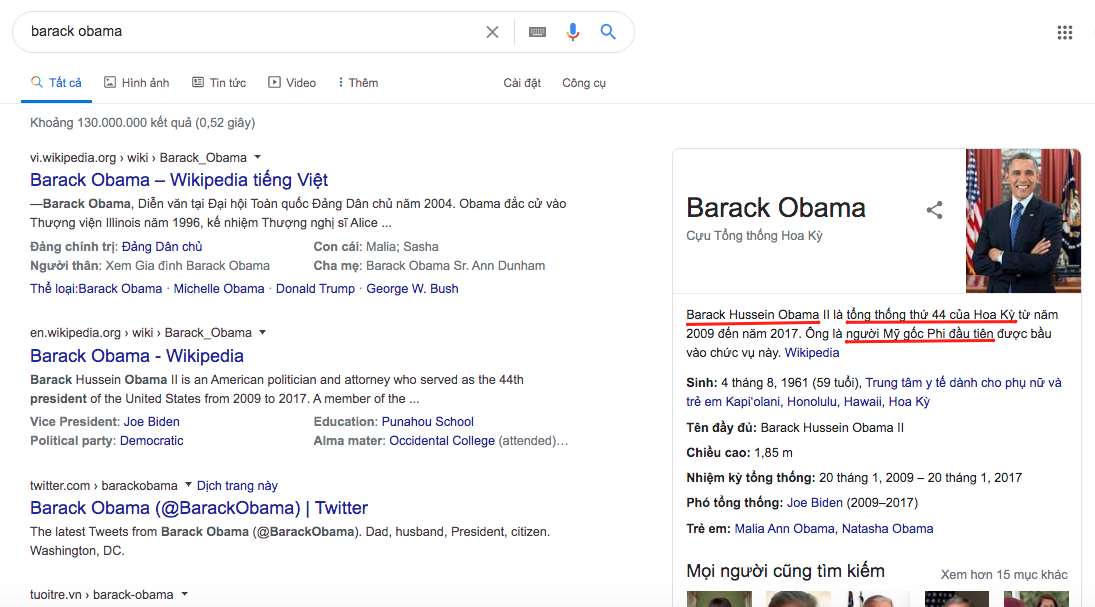Expand the en.wikipedia.org result dropdown arrow

263,332
